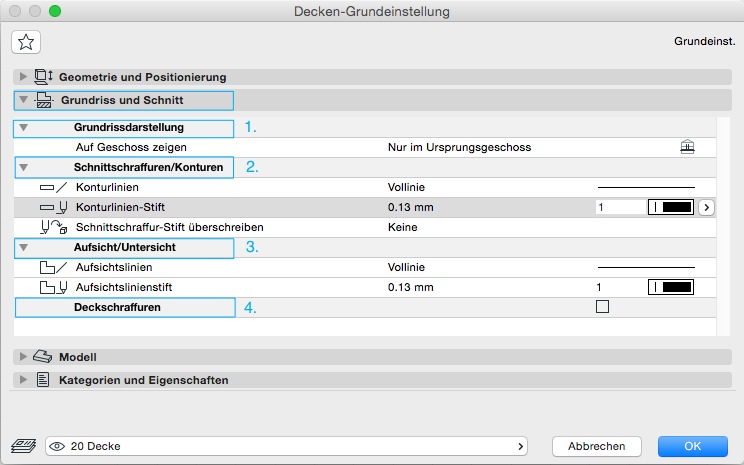Click the Modell panel icon
The width and height of the screenshot is (744, 465).
coord(43,357)
